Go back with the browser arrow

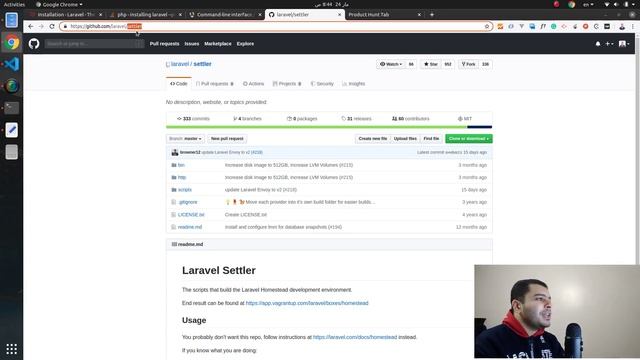click(x=31, y=26)
